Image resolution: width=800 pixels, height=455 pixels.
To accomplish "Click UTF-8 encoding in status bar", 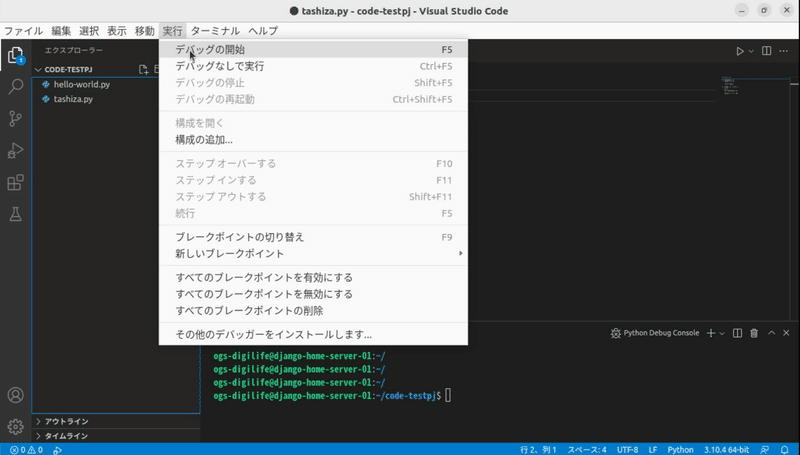I will click(x=628, y=450).
